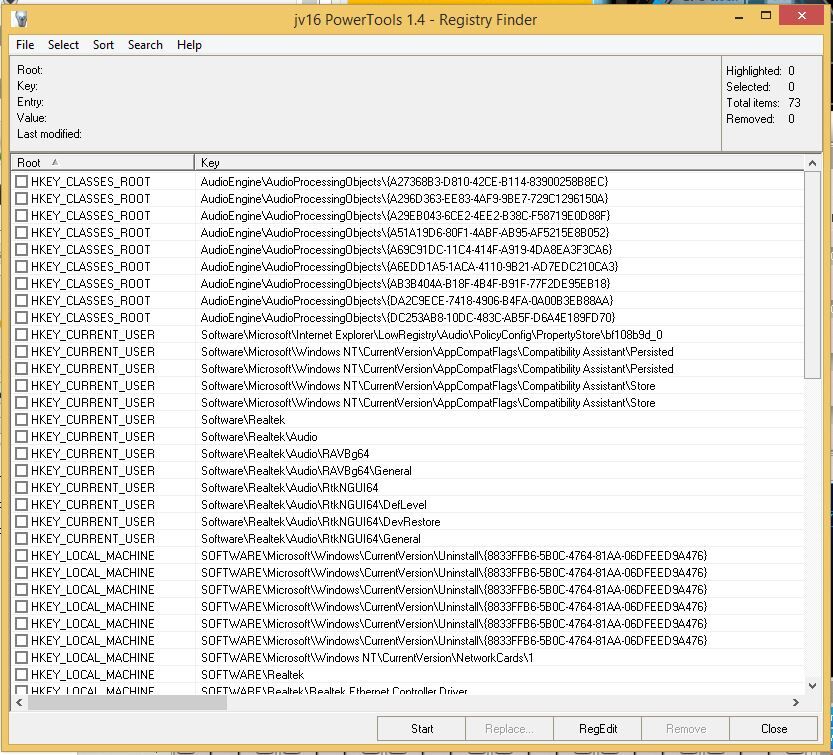Open the Select menu
The height and width of the screenshot is (755, 833).
pos(63,45)
